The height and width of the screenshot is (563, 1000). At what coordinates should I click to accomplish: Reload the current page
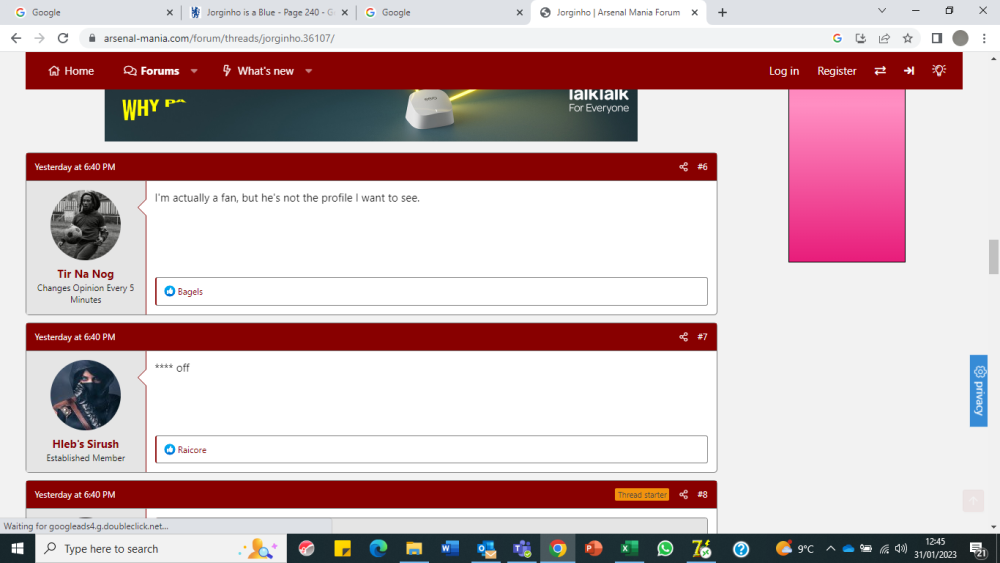coord(62,38)
